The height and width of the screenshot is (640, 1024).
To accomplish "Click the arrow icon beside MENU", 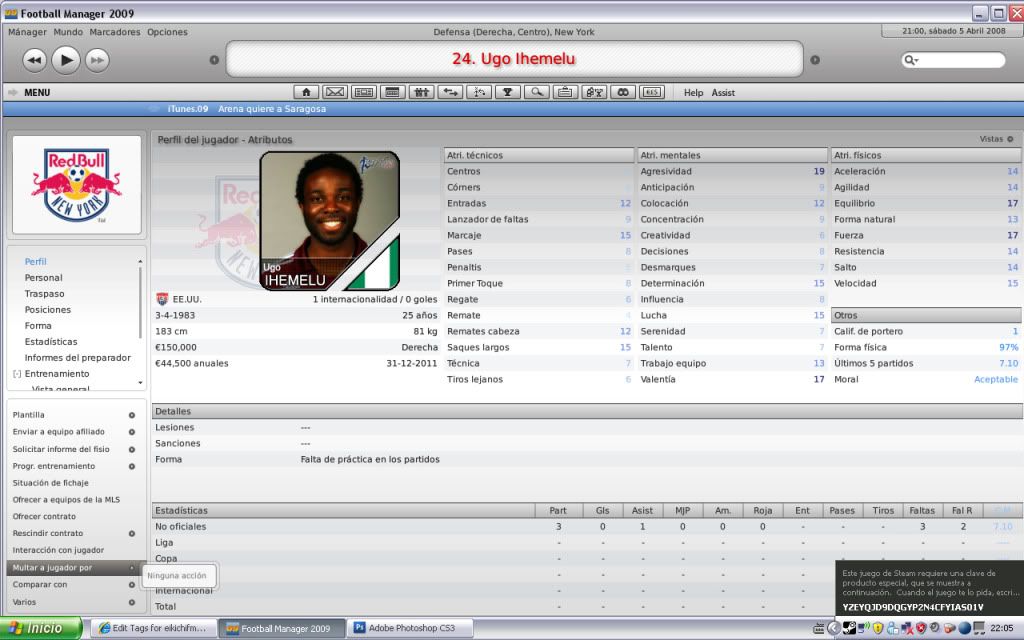I will (12, 93).
